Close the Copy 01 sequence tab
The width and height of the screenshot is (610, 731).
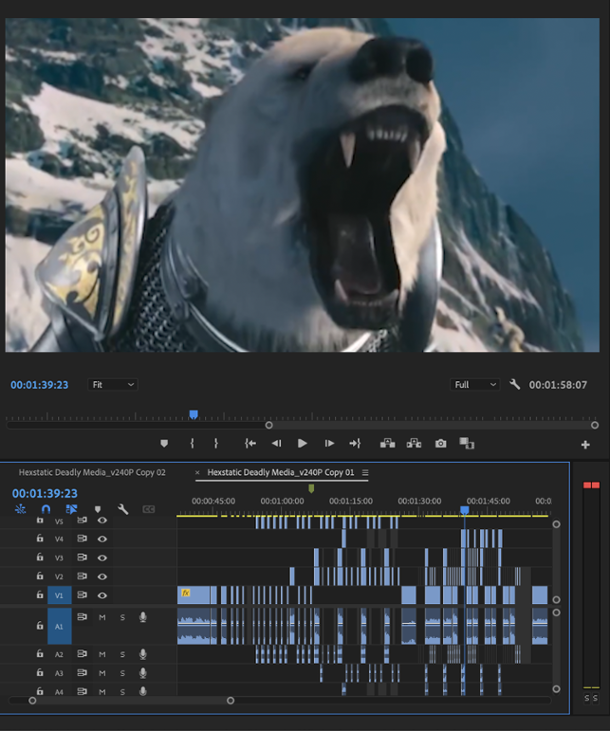tap(197, 472)
